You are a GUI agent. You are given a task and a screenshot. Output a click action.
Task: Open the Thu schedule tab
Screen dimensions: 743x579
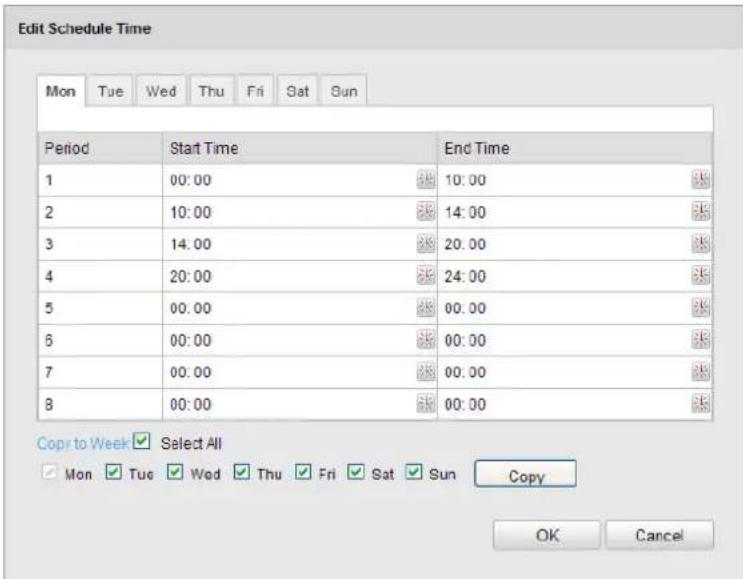(x=211, y=90)
